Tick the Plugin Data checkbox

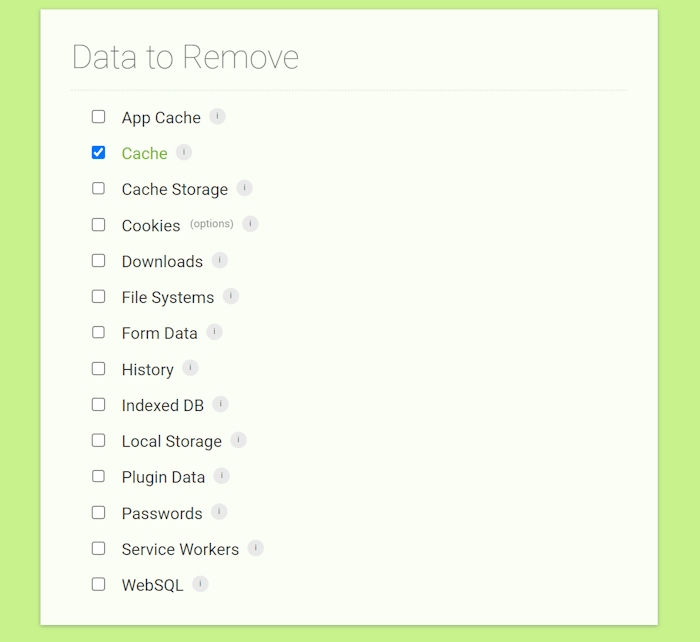click(x=98, y=476)
